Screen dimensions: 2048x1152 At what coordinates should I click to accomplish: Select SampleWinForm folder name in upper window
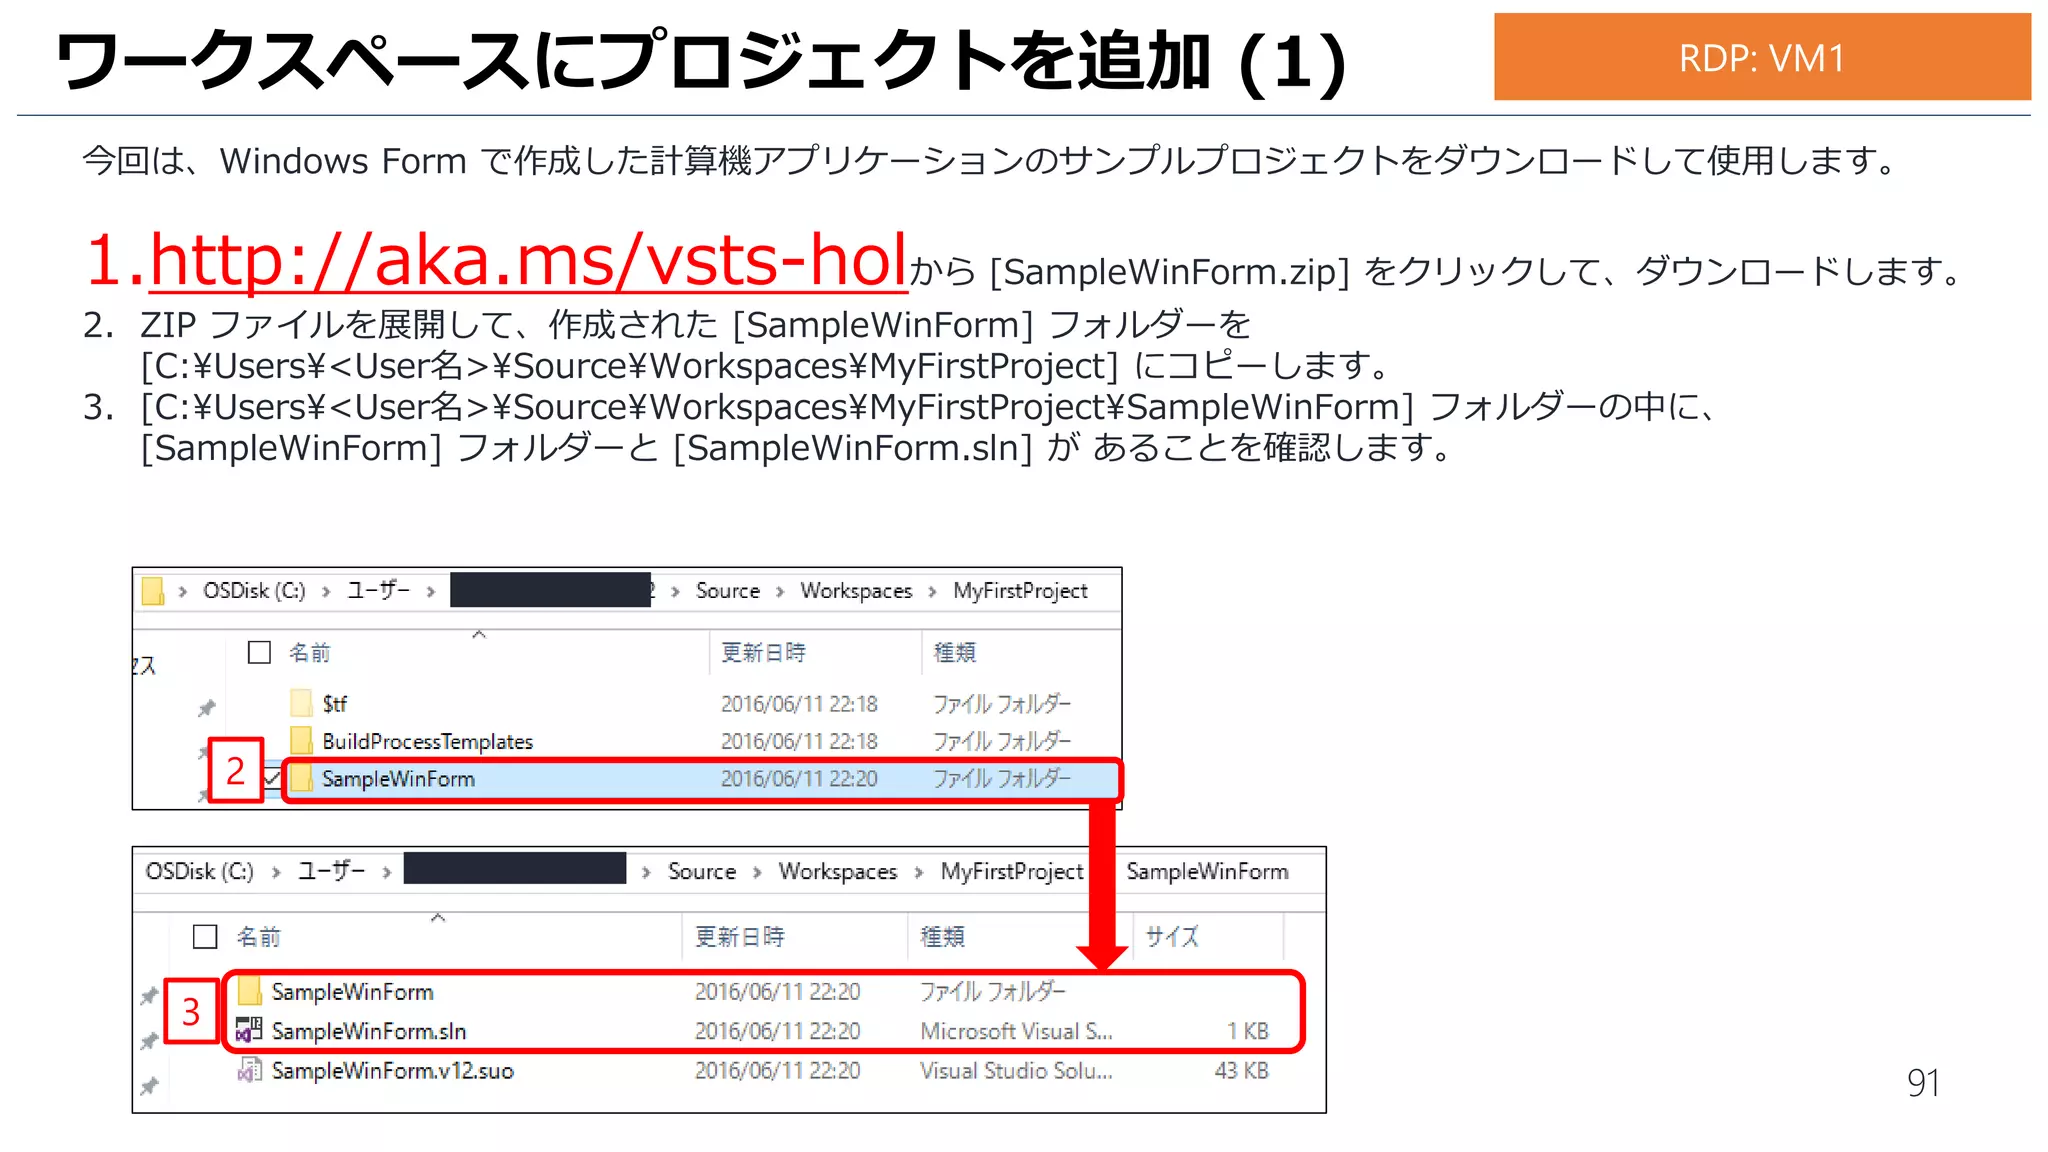398,778
